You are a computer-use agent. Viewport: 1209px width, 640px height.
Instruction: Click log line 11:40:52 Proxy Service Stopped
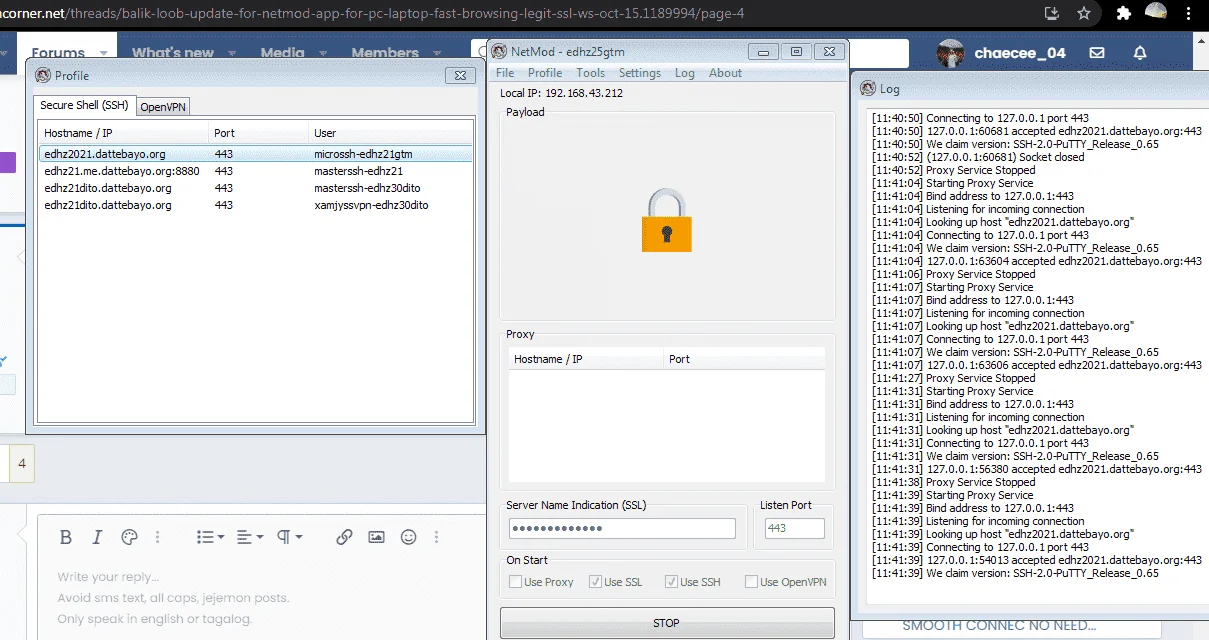coord(954,170)
